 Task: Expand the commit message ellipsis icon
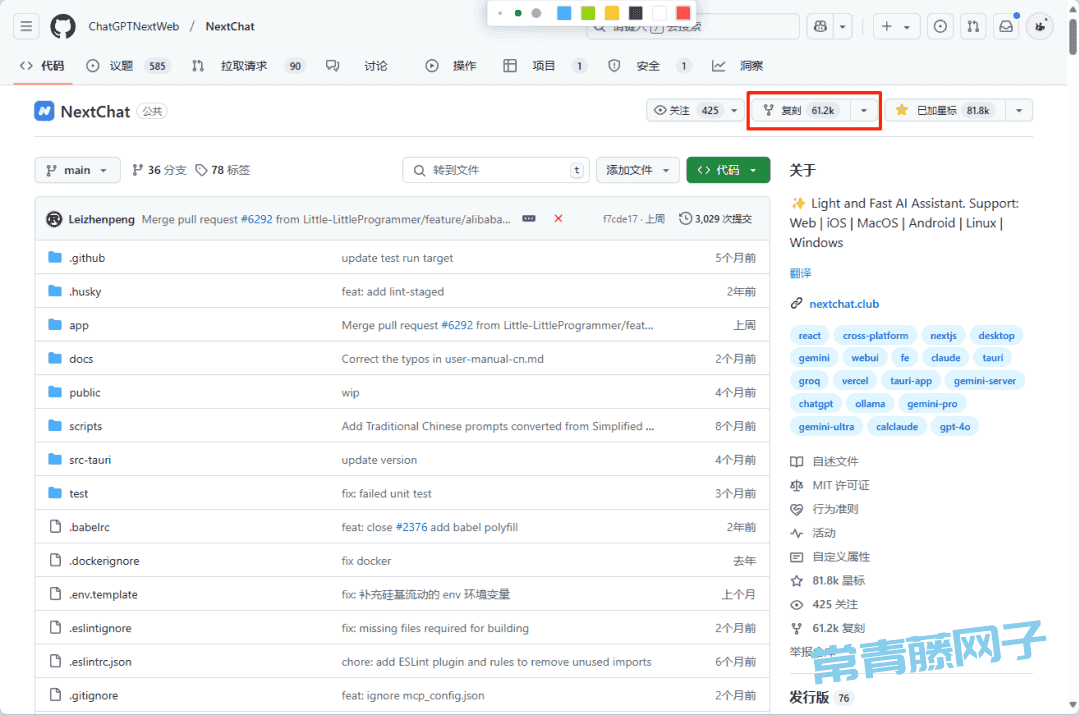(529, 218)
